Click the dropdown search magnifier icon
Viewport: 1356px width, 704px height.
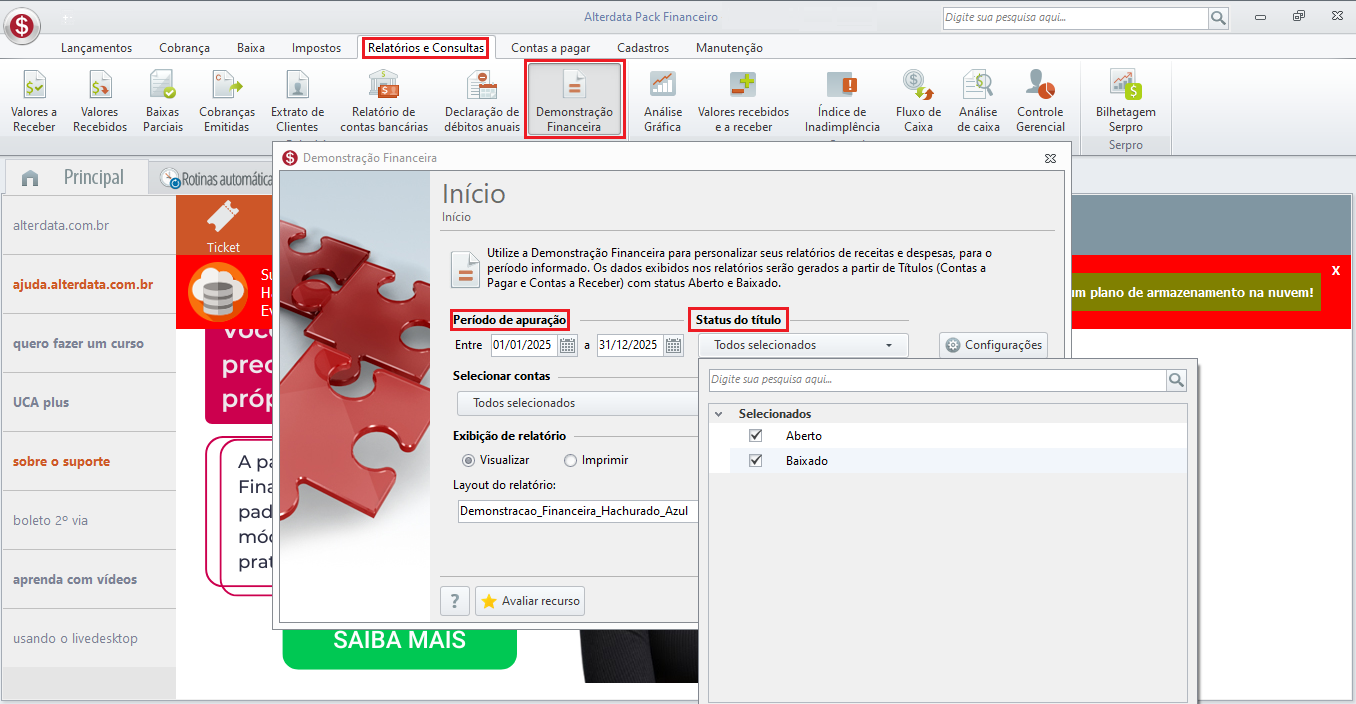coord(1176,380)
